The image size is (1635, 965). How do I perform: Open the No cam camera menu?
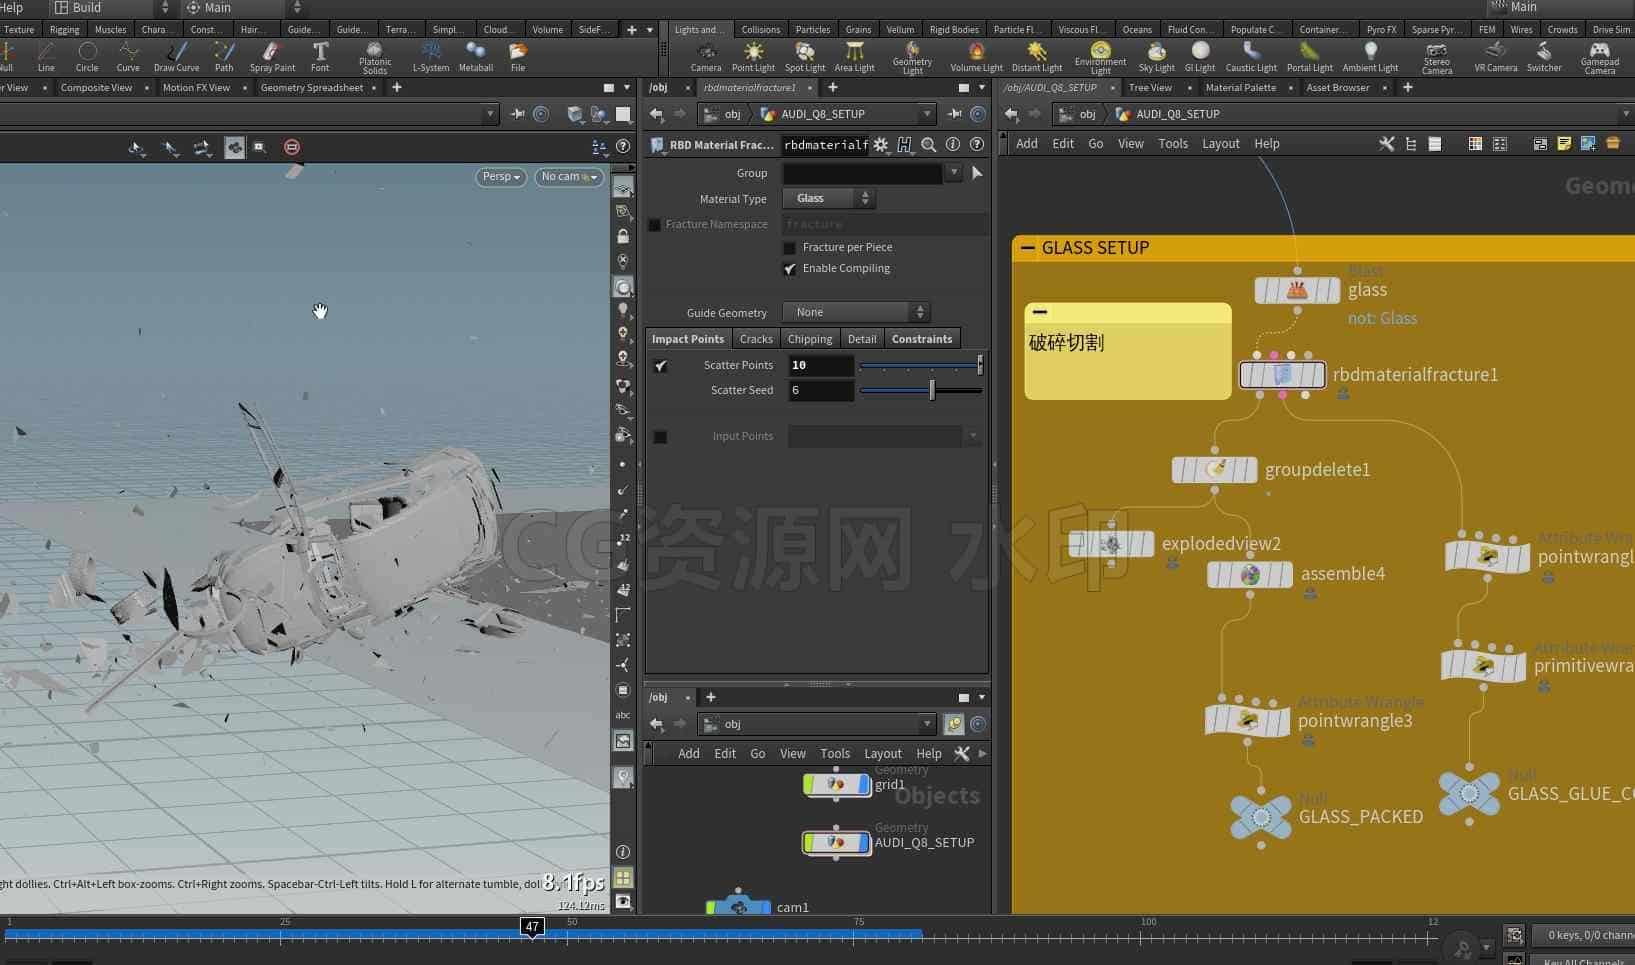coord(569,177)
